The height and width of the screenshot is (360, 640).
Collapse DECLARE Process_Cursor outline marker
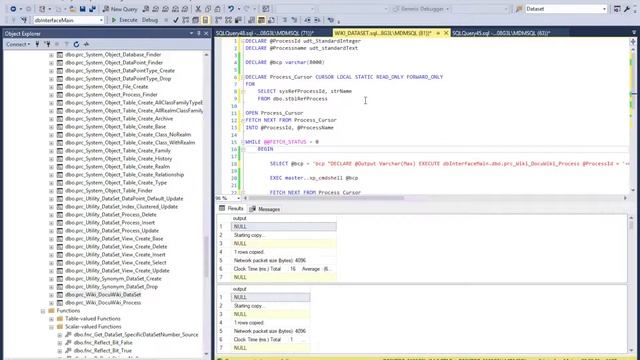tap(242, 77)
